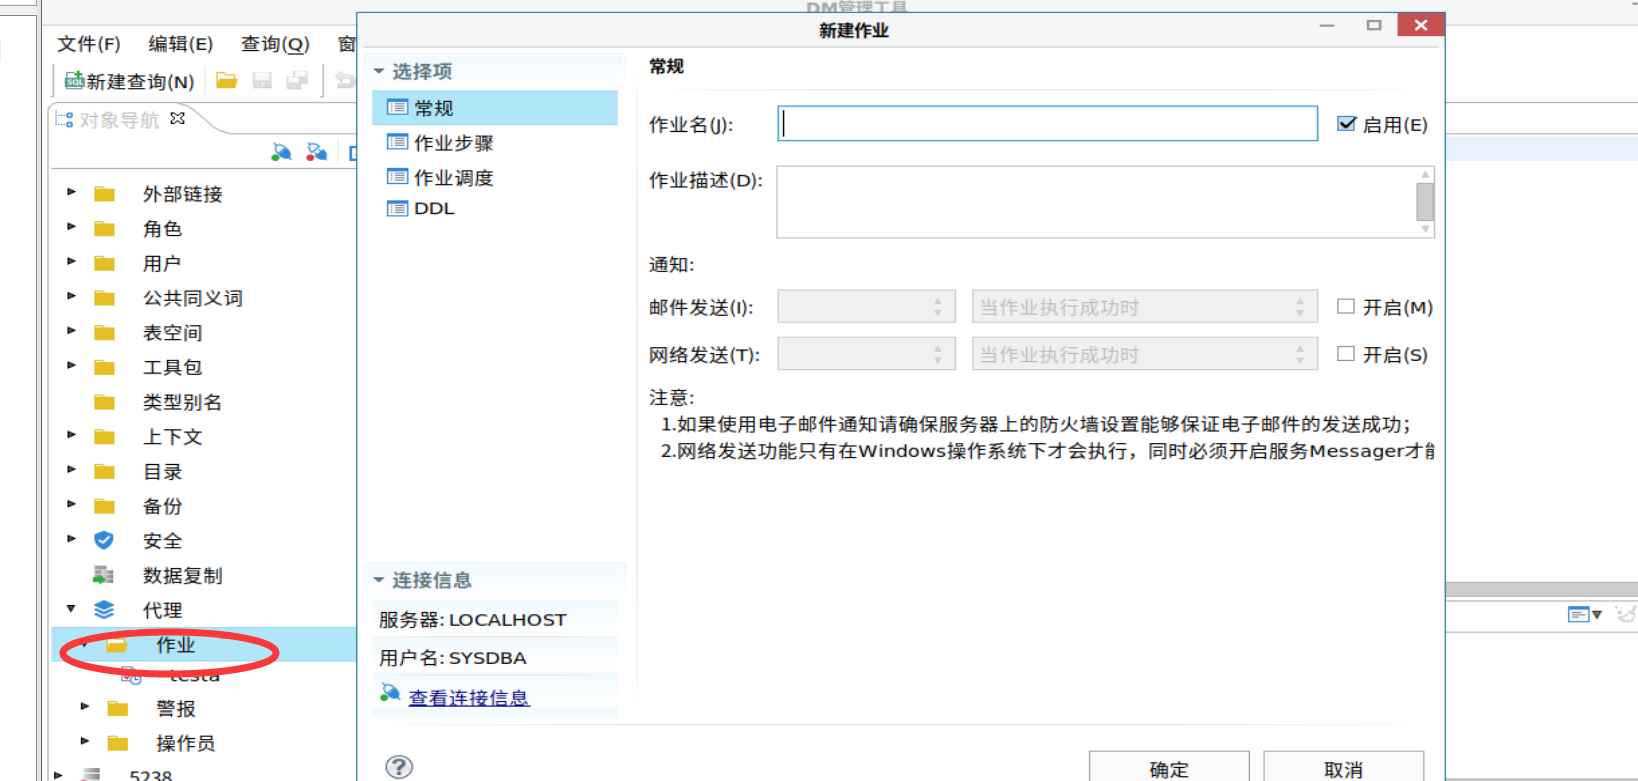Open the 查询(Q) menu
This screenshot has width=1638, height=781.
pos(275,44)
